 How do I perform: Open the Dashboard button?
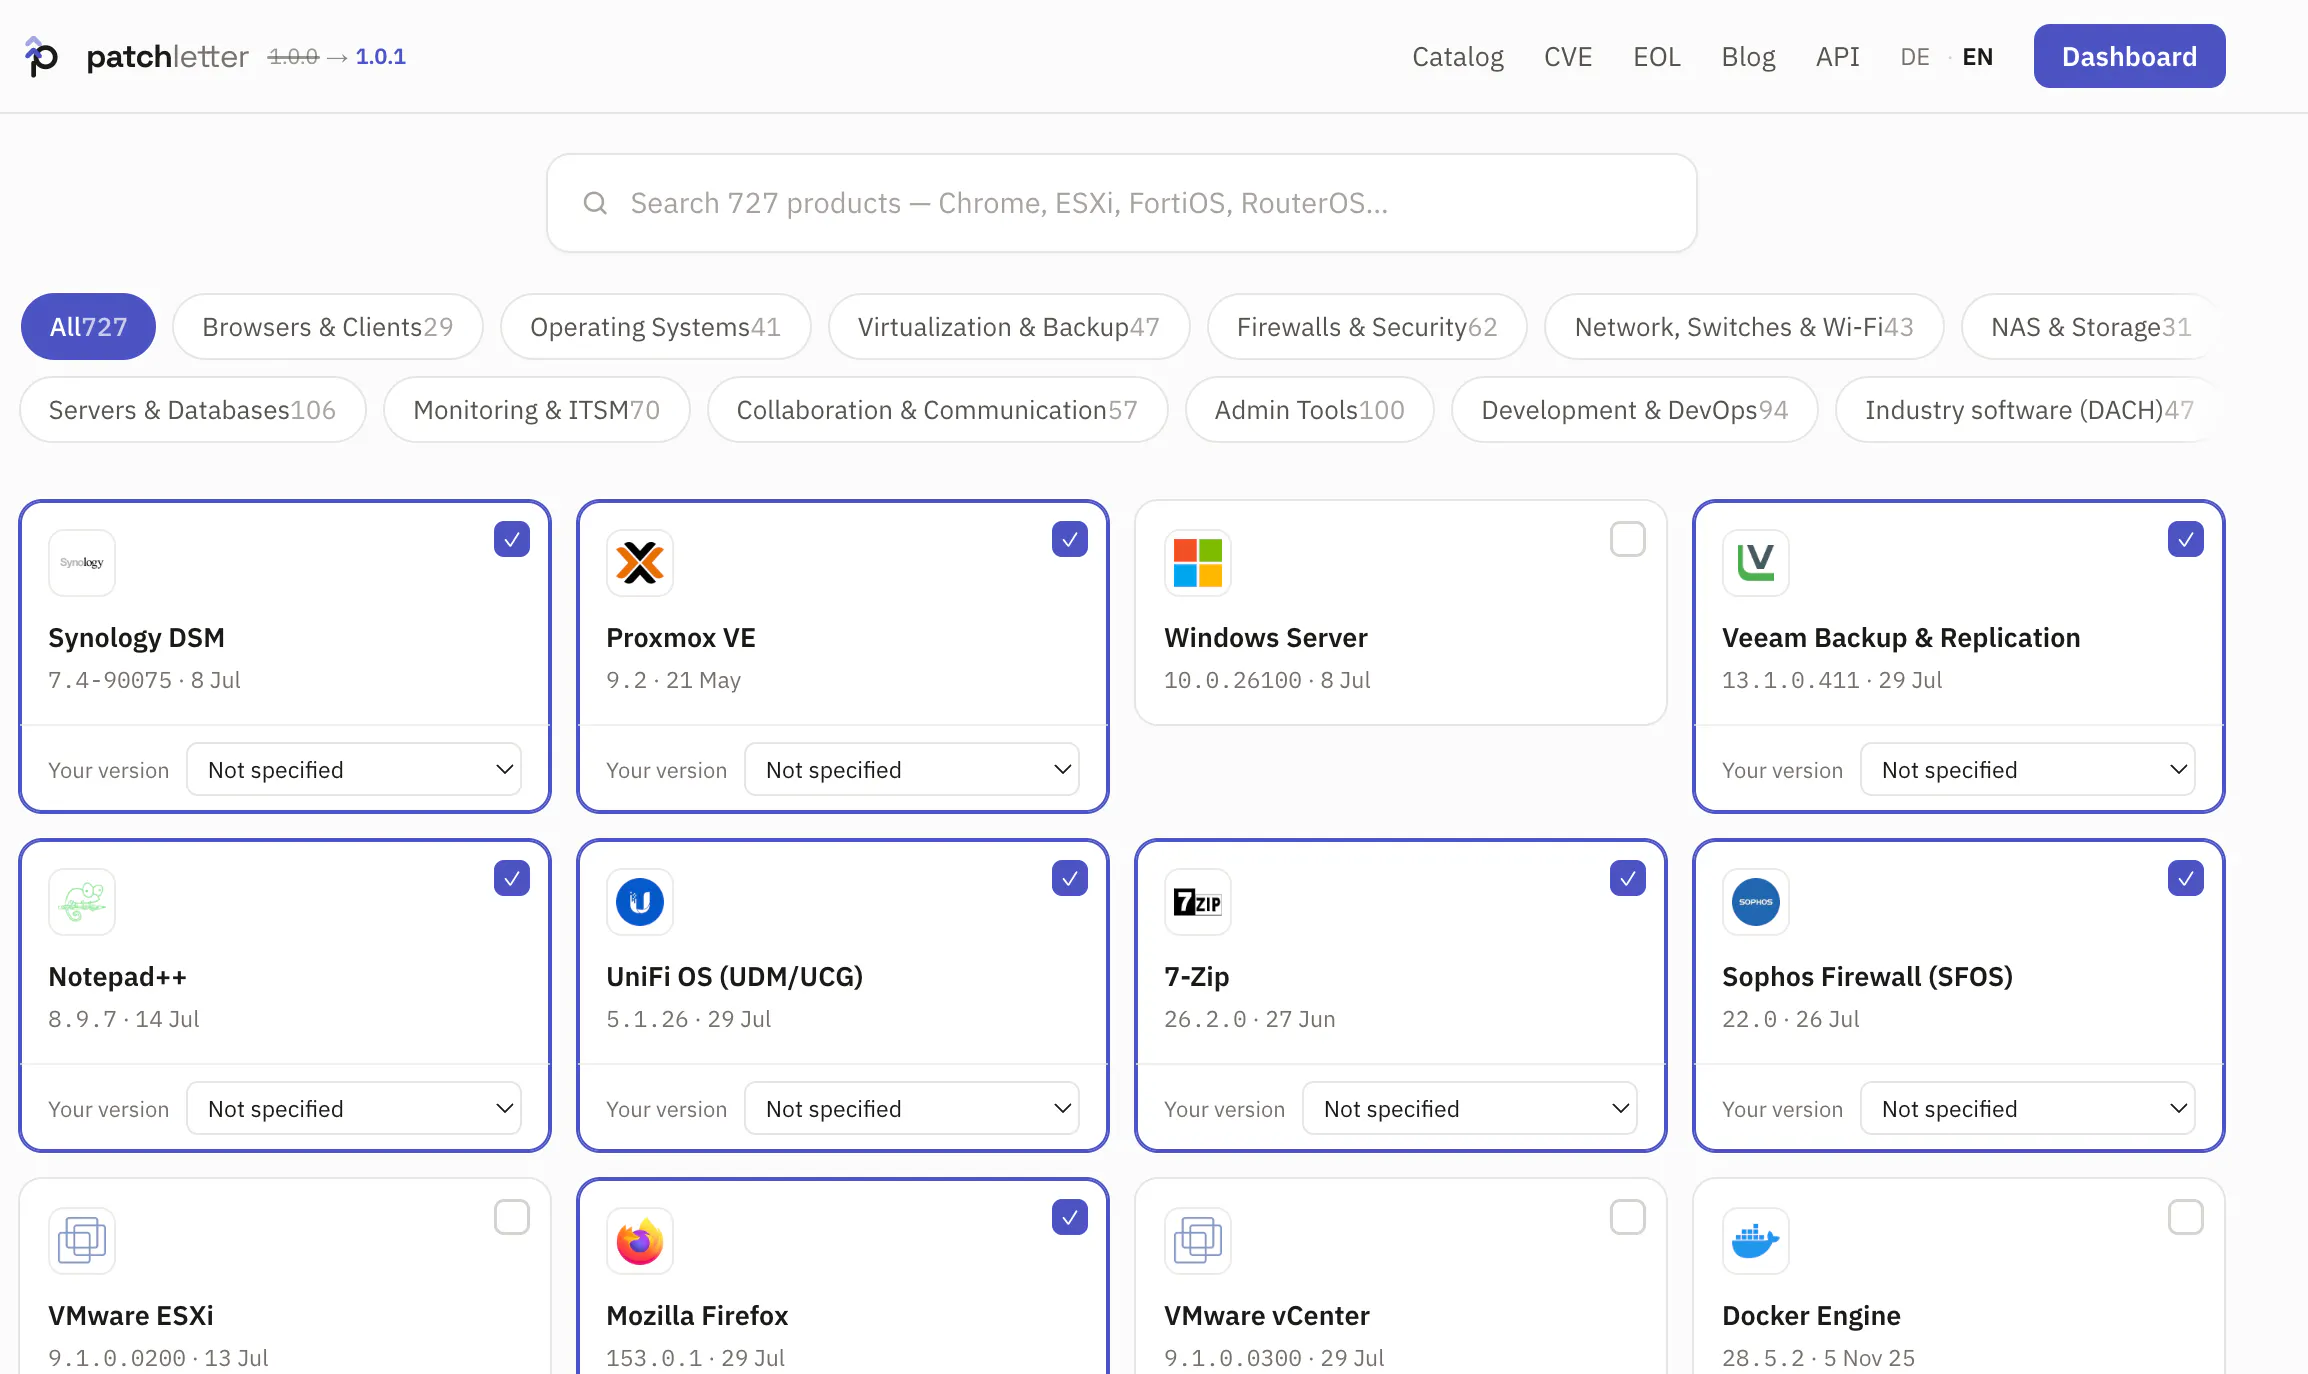click(x=2130, y=56)
